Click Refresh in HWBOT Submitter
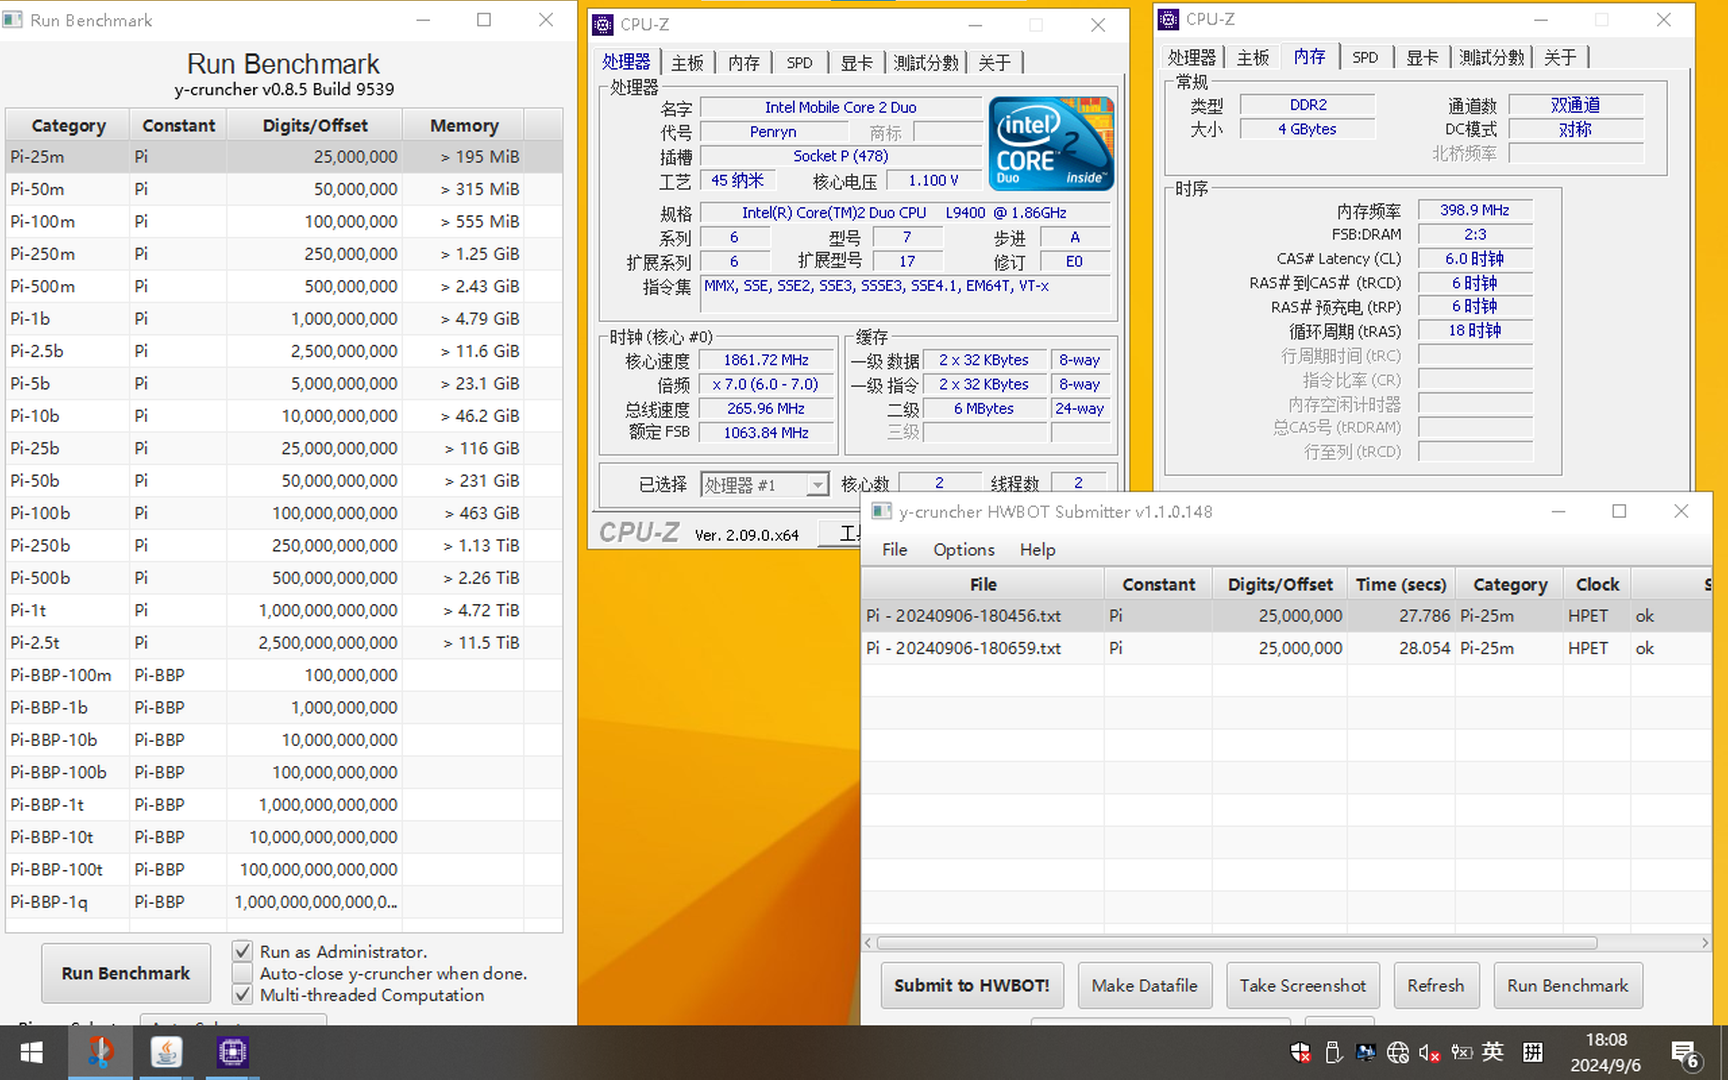This screenshot has height=1080, width=1728. 1436,985
